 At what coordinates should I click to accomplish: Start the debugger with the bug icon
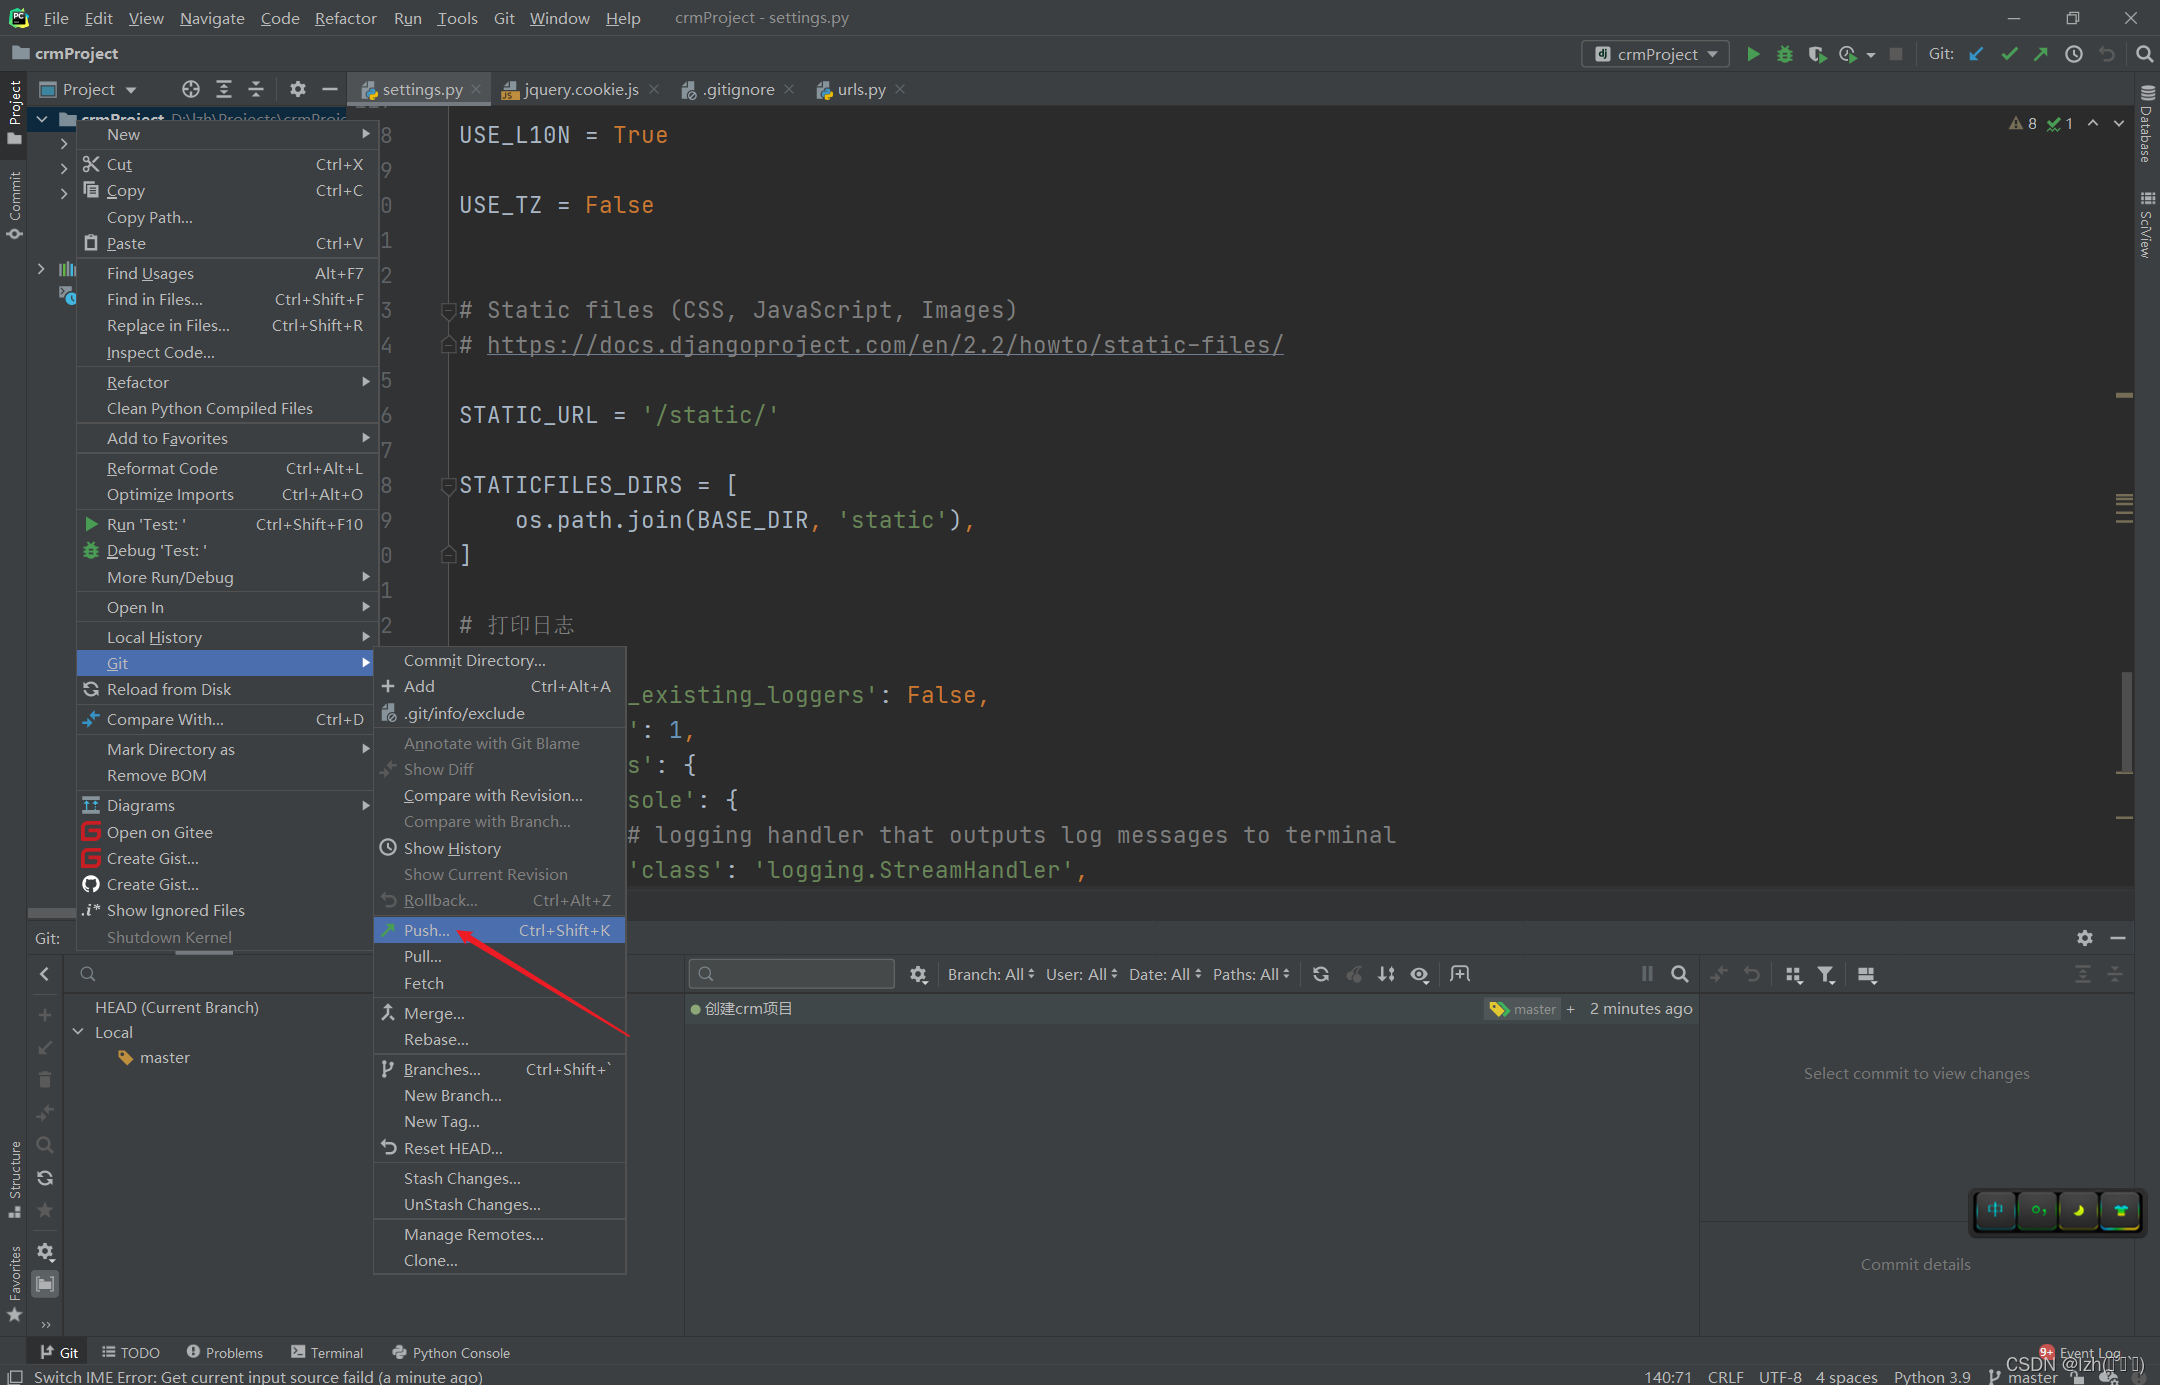pyautogui.click(x=1786, y=54)
